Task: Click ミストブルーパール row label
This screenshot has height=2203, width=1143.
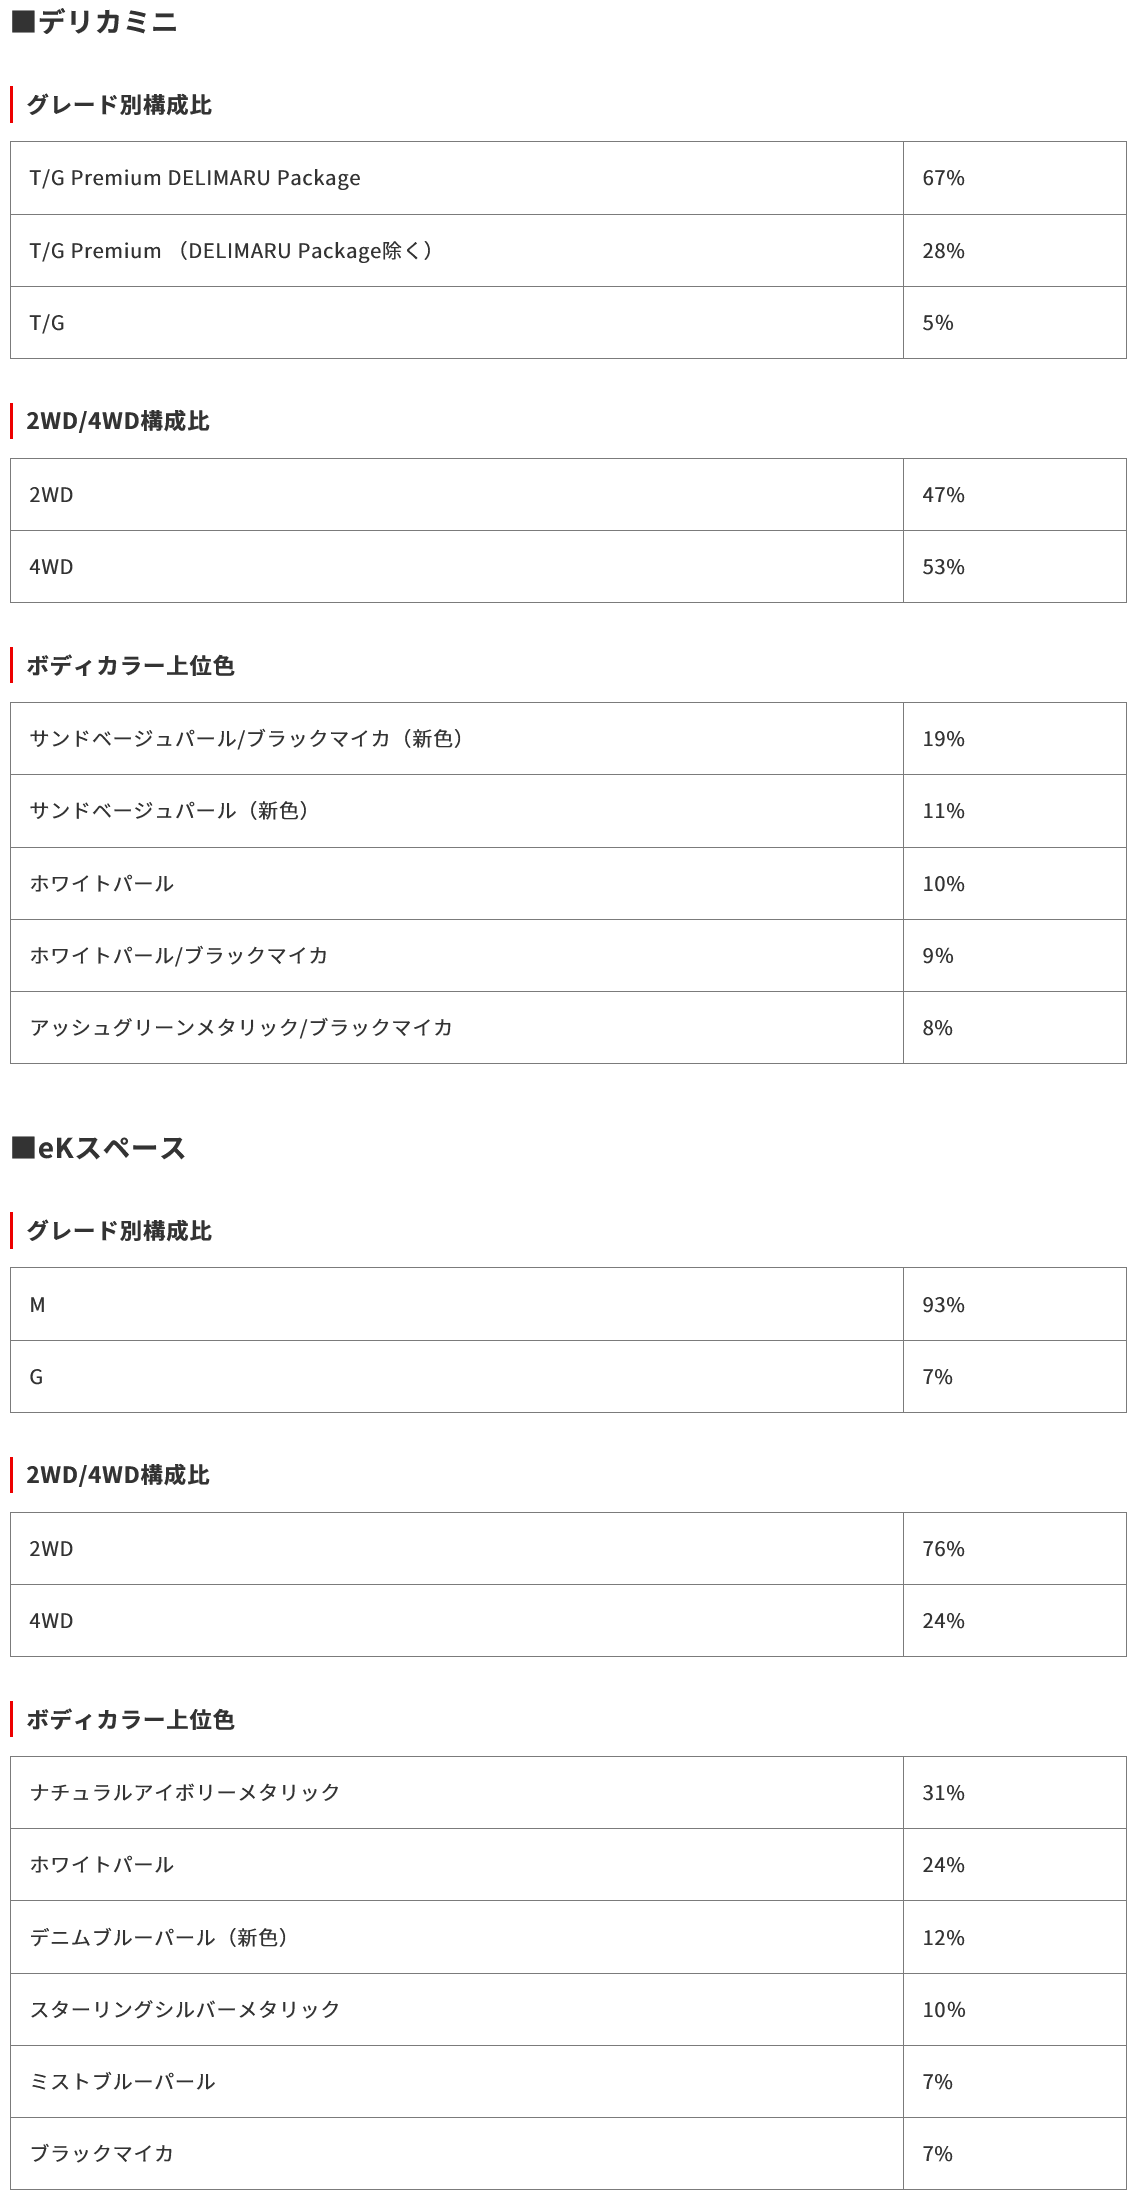Action: tap(122, 2082)
